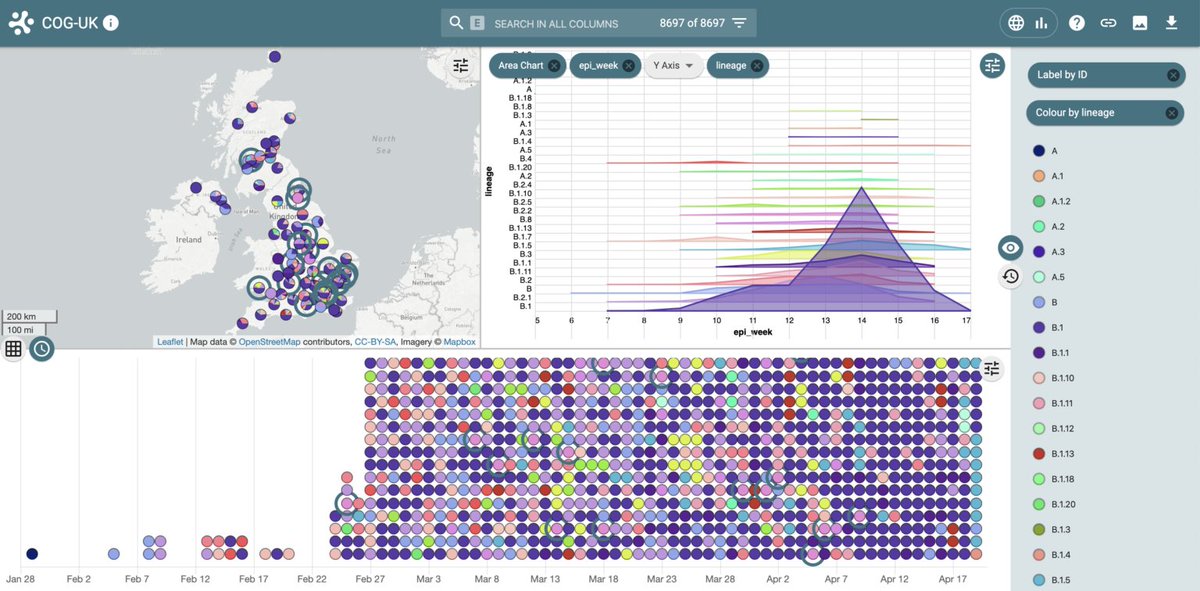Toggle the exact match E search icon
This screenshot has width=1200, height=591.
point(477,23)
